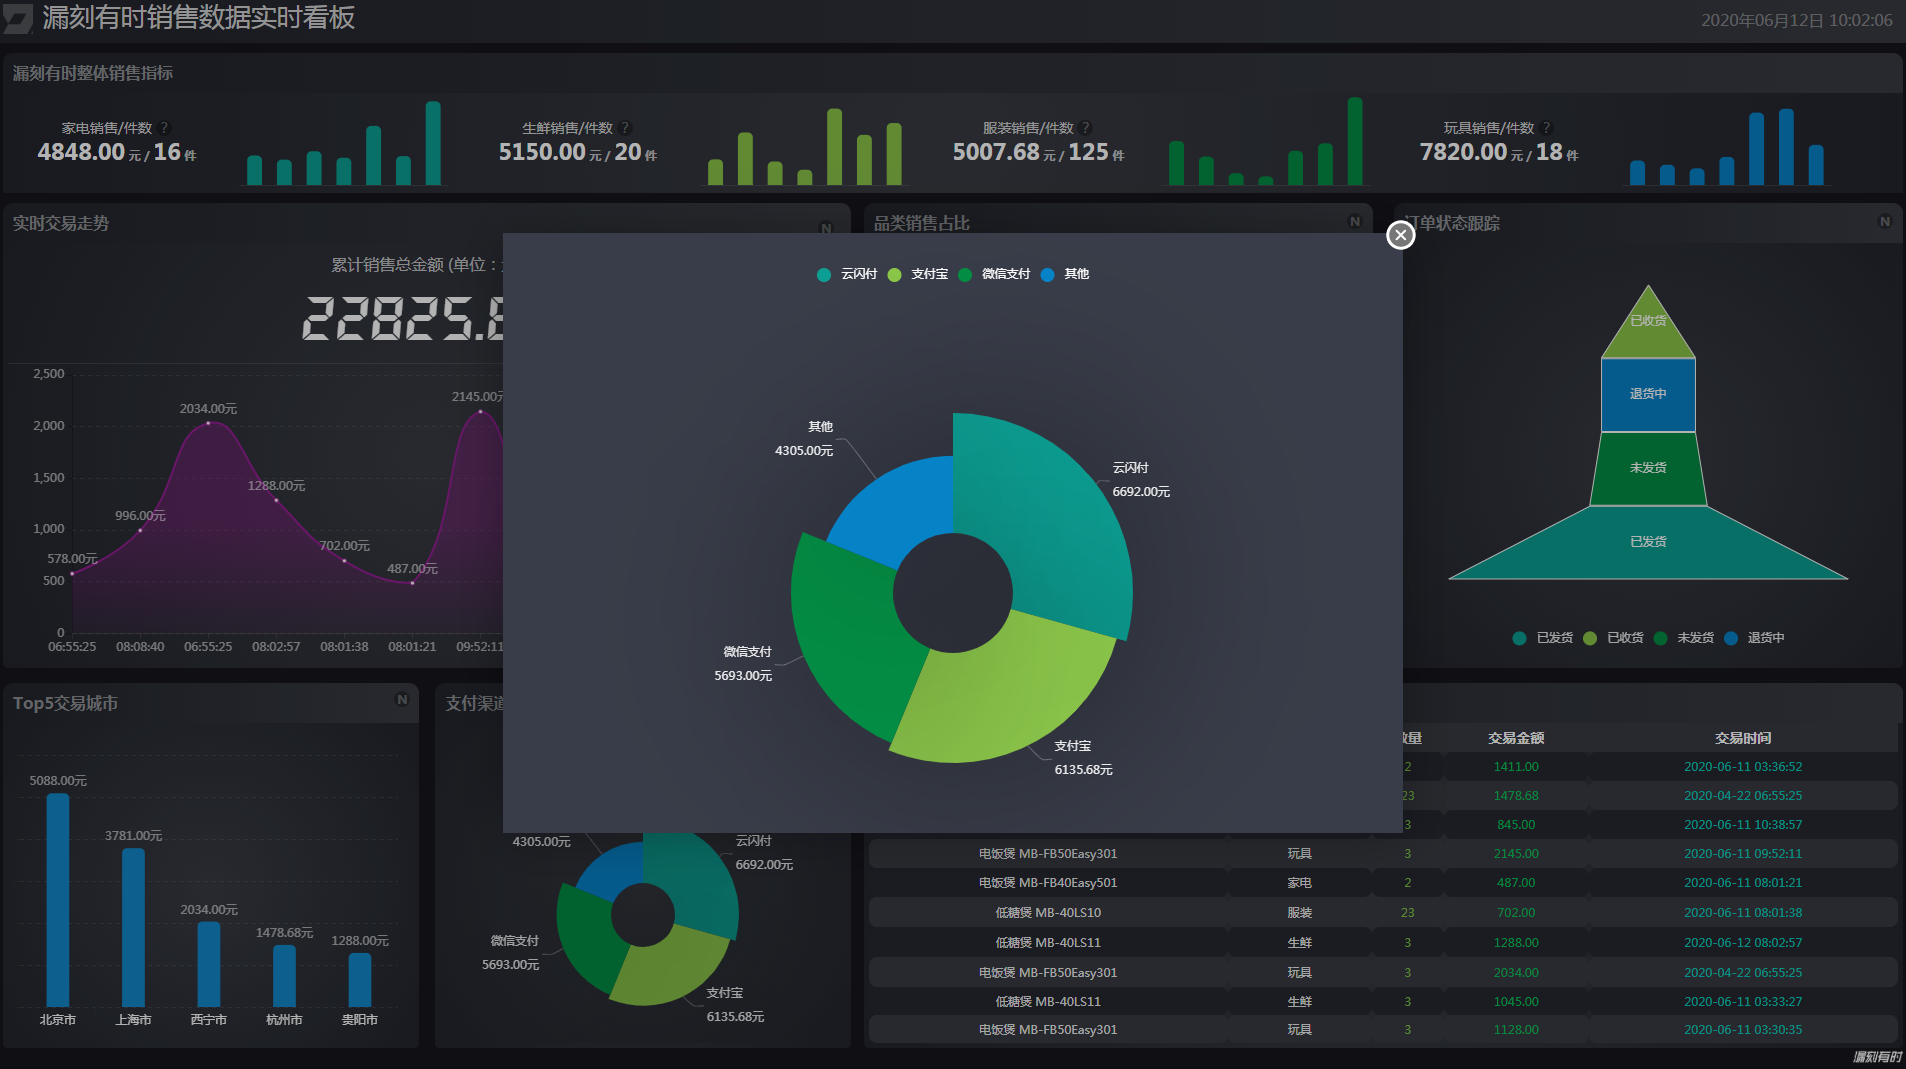Toggle 退货中 legend under funnel chart
1906x1069 pixels.
click(1754, 638)
